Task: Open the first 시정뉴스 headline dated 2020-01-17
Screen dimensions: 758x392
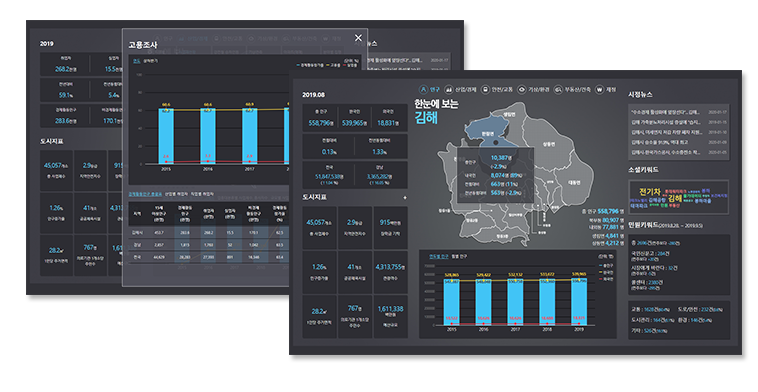Action: (x=679, y=112)
